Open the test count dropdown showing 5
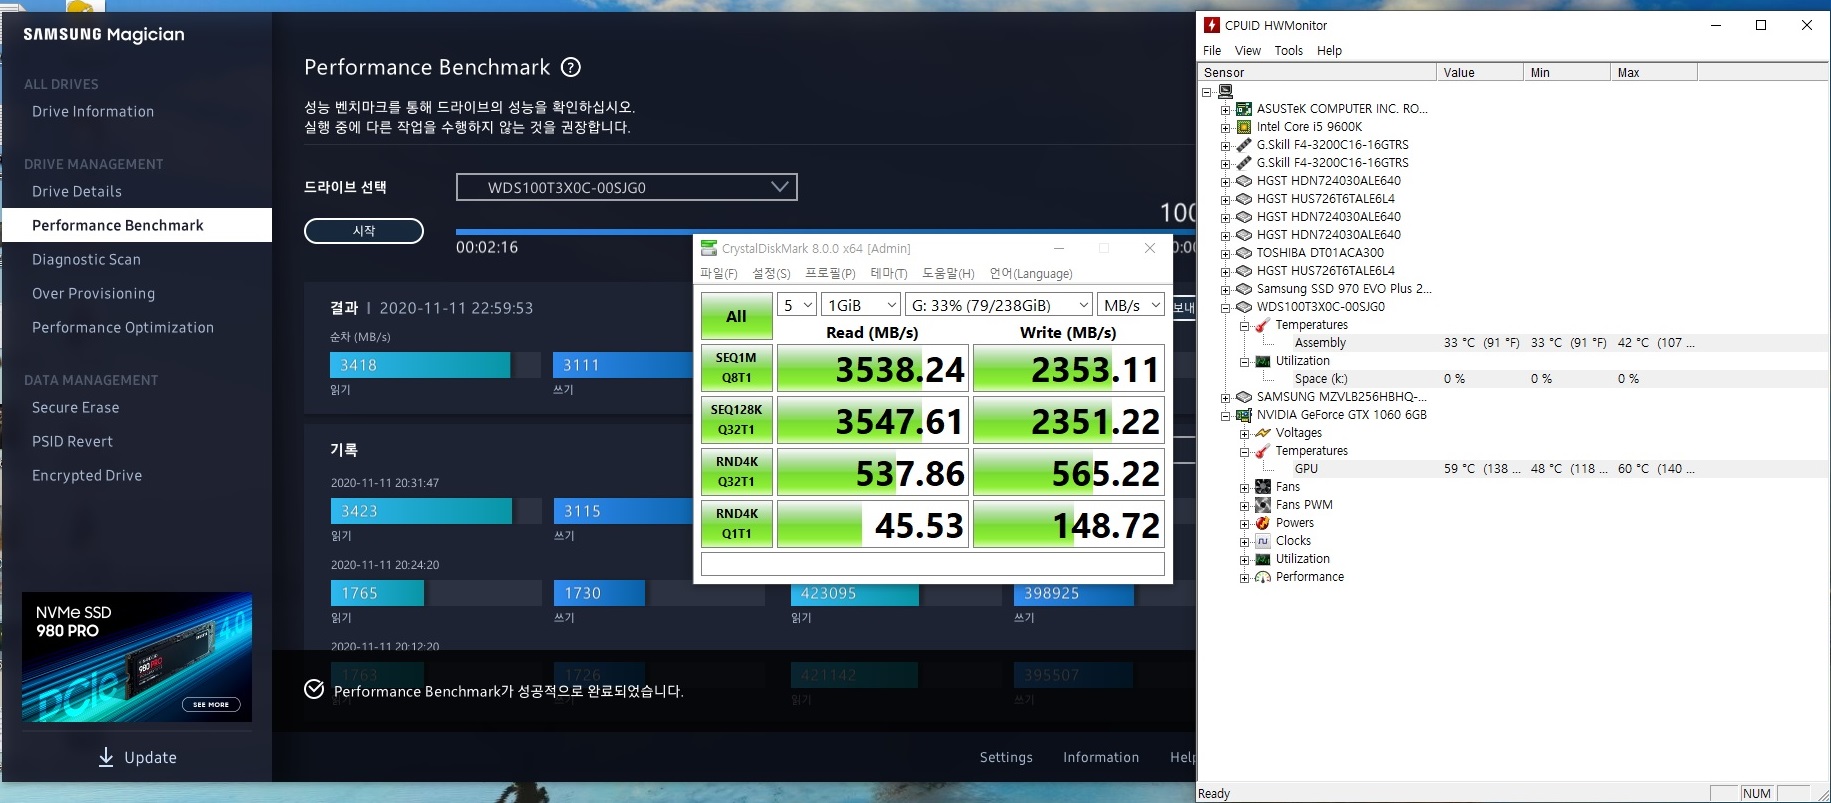 (x=797, y=305)
